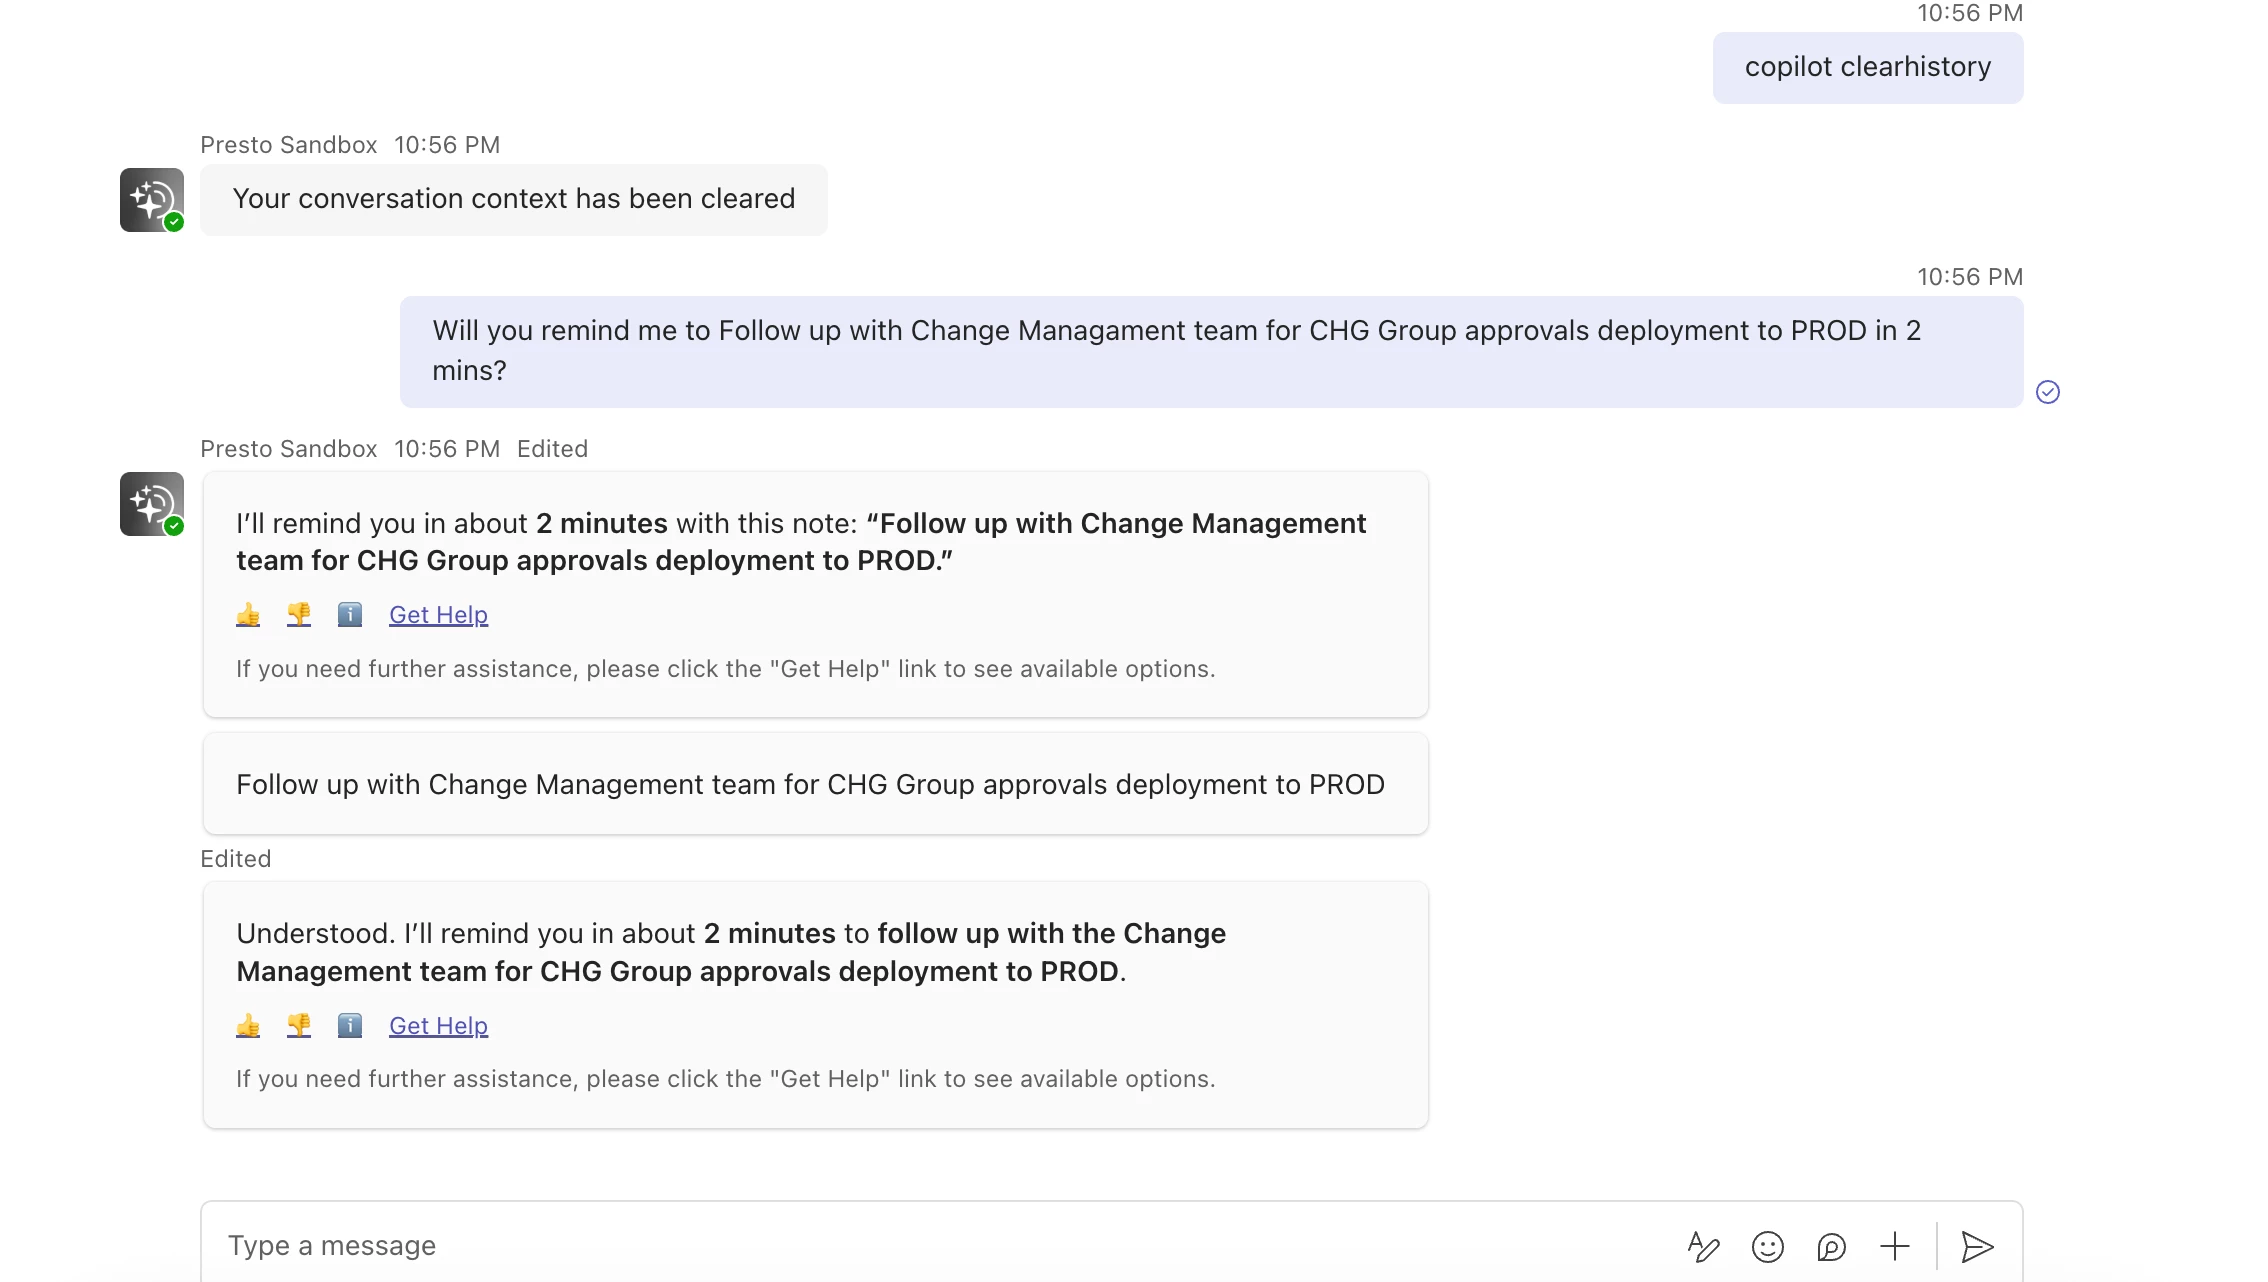The image size is (2268, 1282).
Task: Open the text formatting options icon
Action: [1703, 1247]
